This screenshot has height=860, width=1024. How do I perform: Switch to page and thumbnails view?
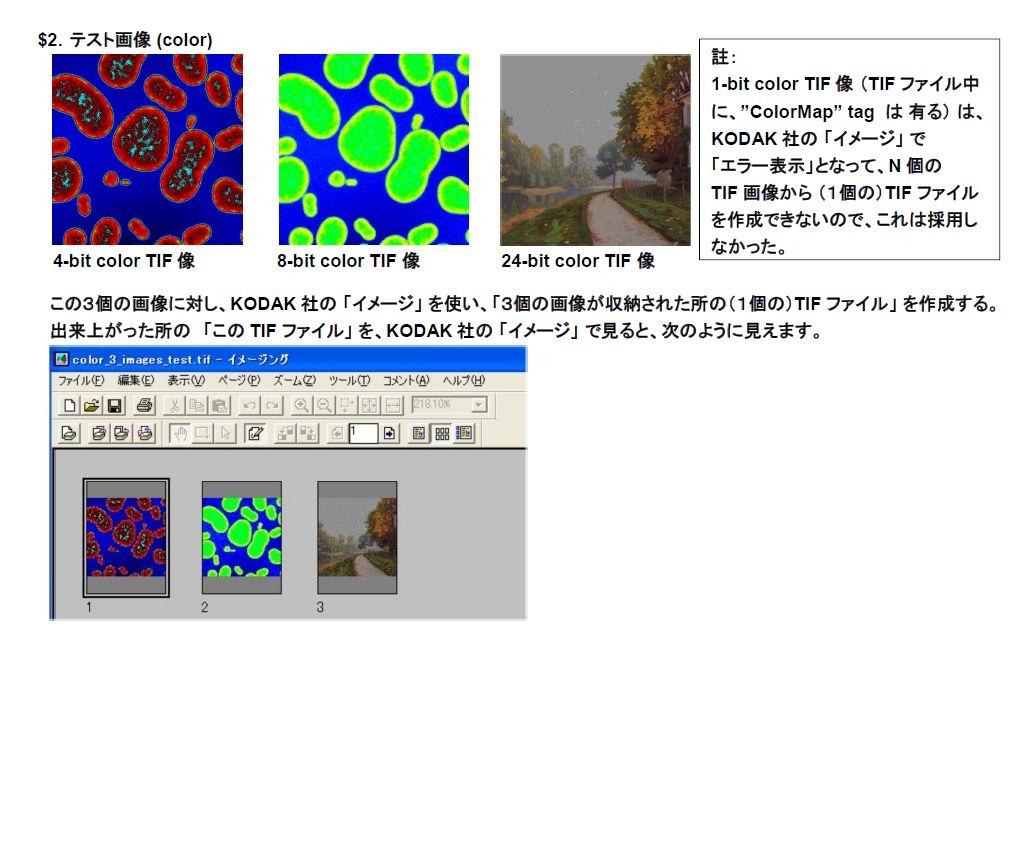(x=464, y=433)
